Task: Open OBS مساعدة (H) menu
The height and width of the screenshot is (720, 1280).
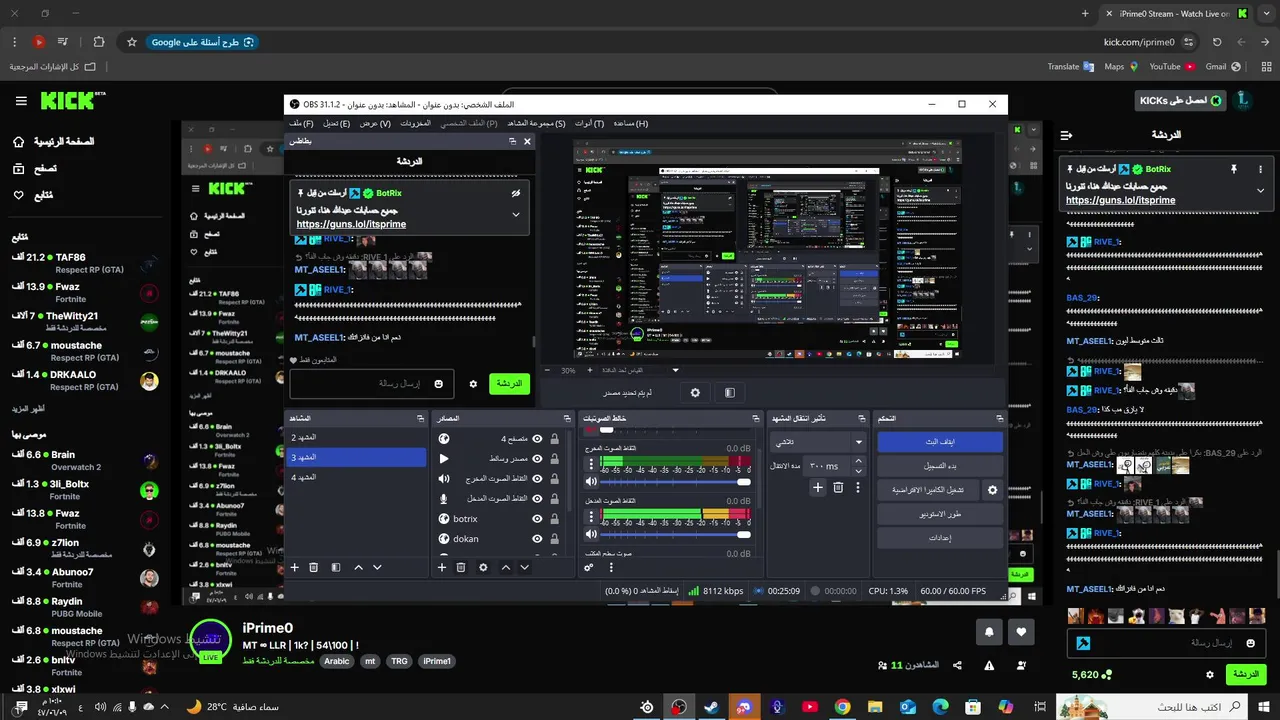Action: 630,123
